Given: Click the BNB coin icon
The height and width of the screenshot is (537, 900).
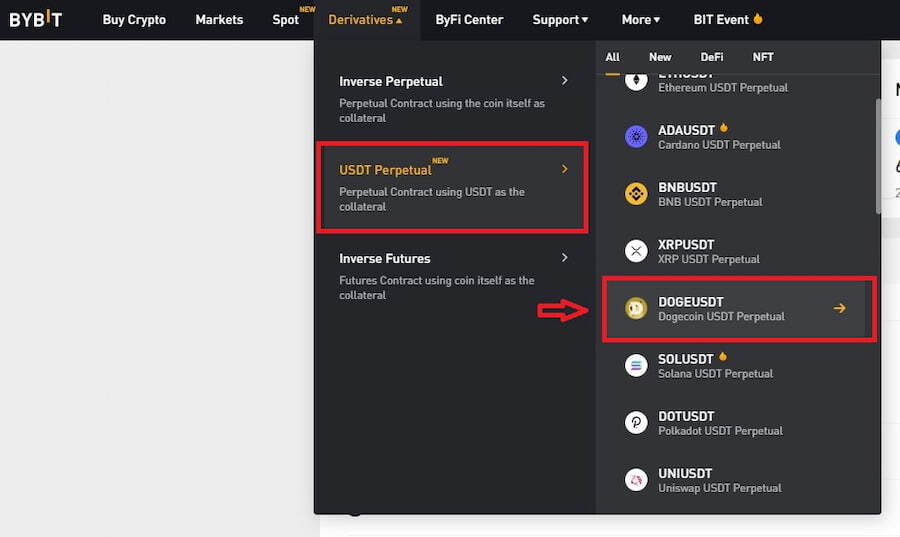Looking at the screenshot, I should point(636,194).
